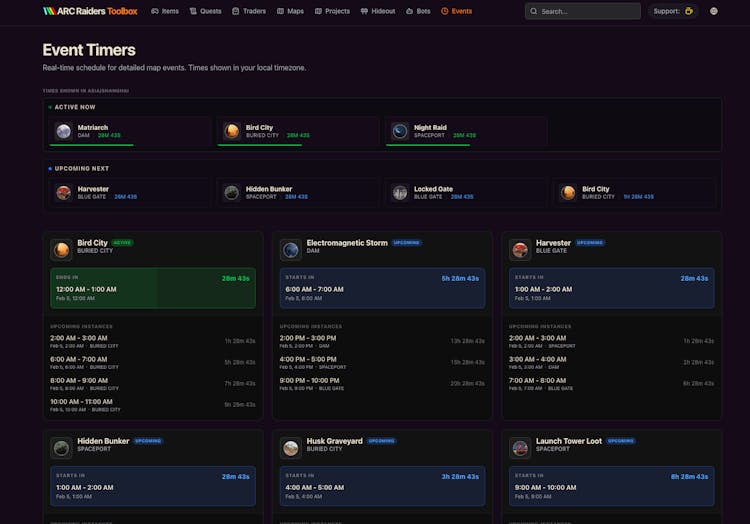
Task: Open the Matriarch event icon in Active Now
Action: [63, 131]
